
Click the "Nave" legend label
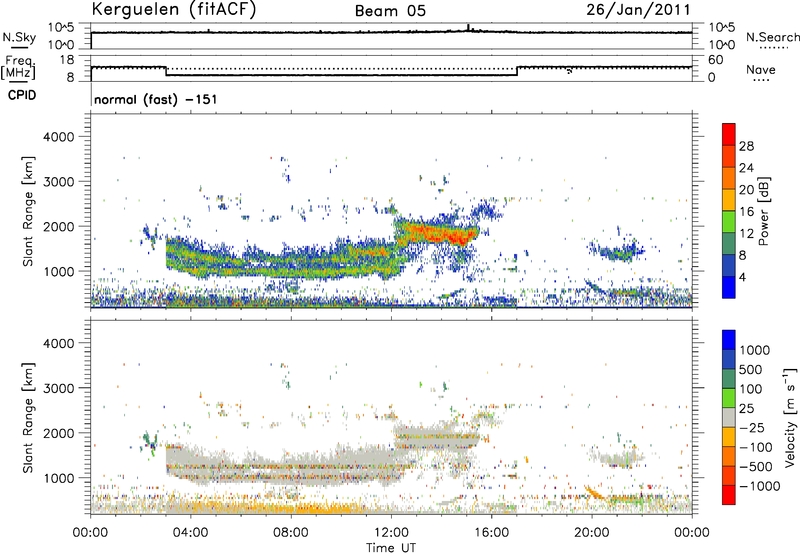[761, 69]
